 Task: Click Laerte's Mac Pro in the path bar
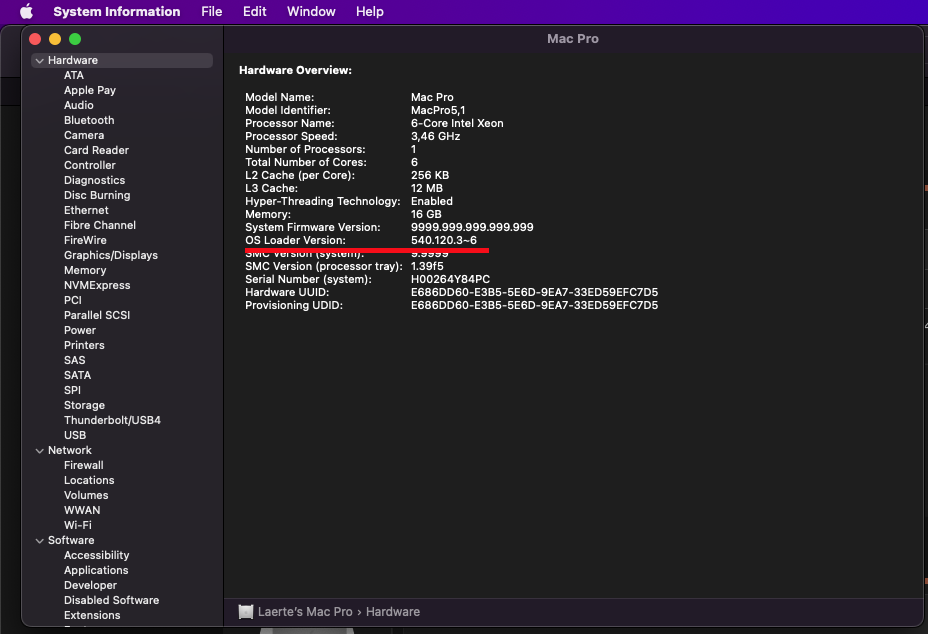click(x=305, y=612)
